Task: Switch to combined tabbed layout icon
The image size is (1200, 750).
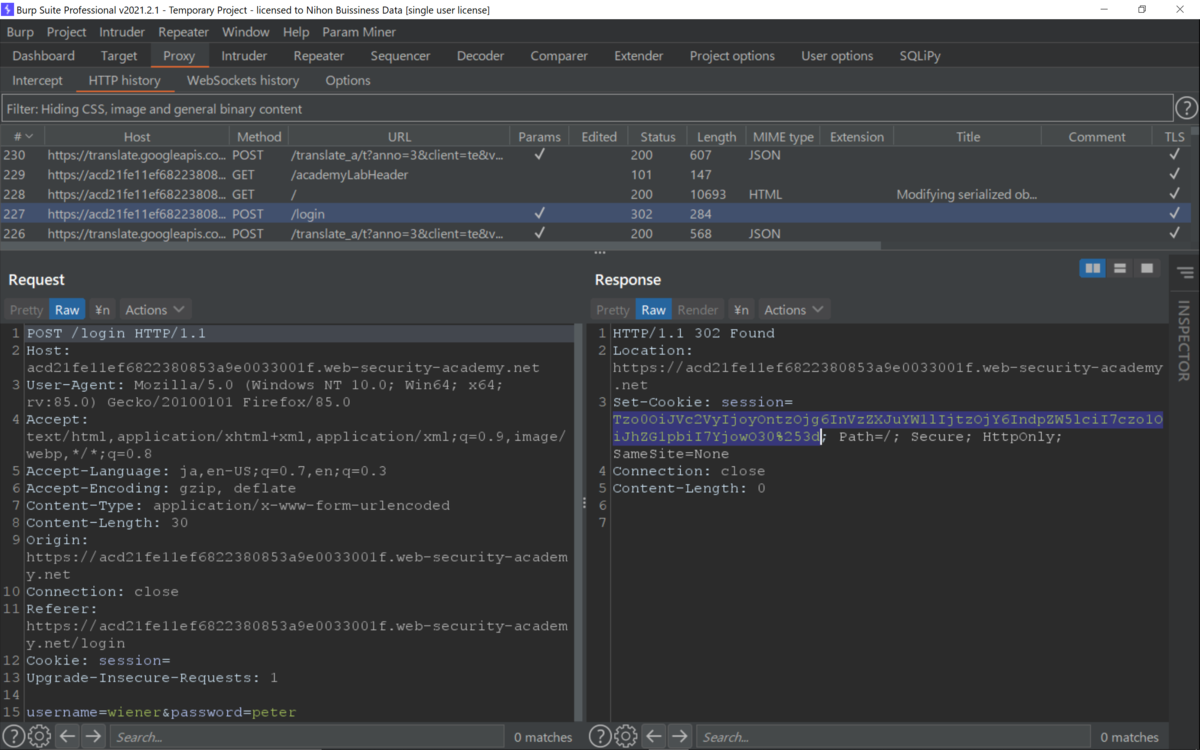Action: (1147, 269)
